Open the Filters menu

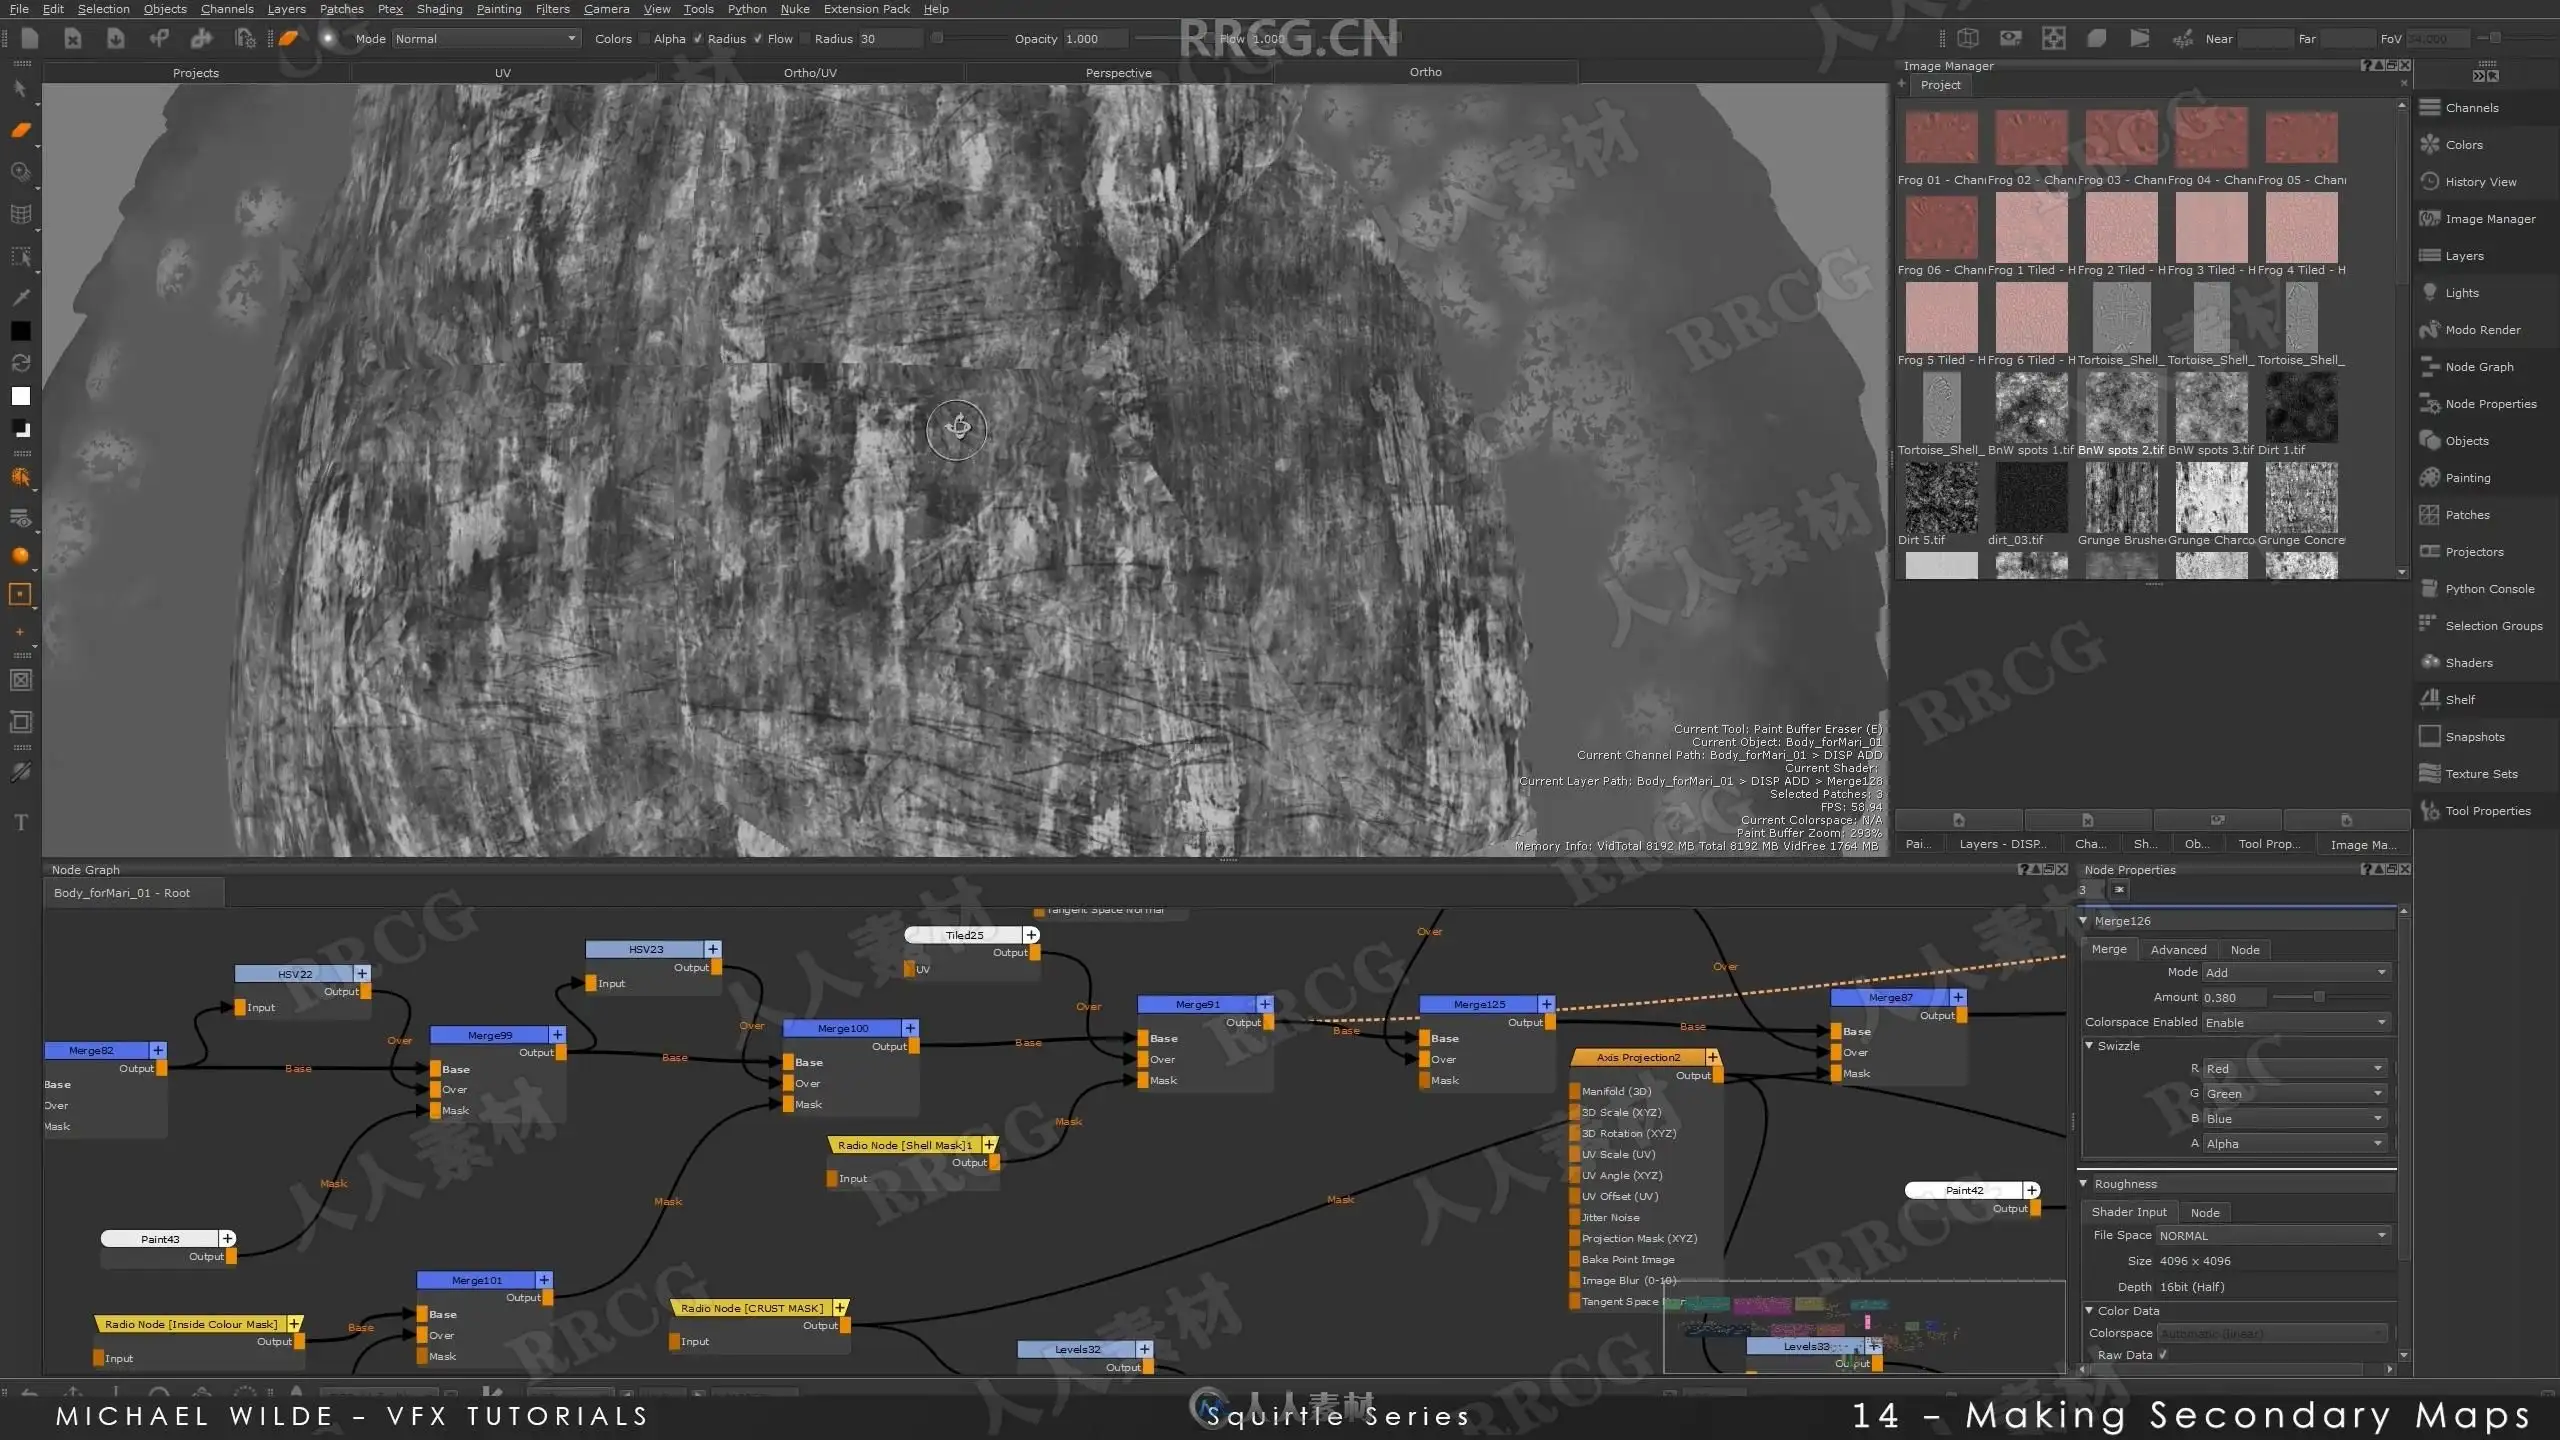point(552,9)
